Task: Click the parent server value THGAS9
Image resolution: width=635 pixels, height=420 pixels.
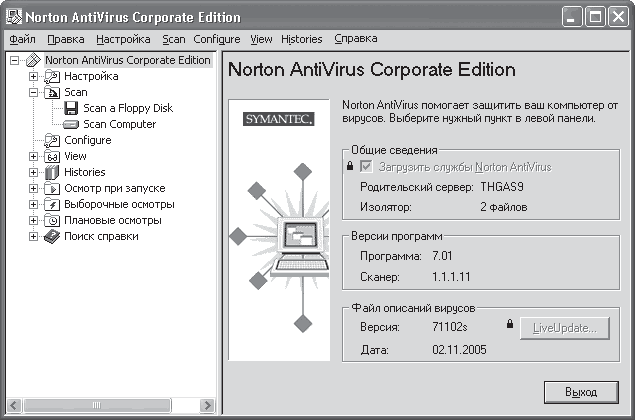Action: (x=502, y=187)
